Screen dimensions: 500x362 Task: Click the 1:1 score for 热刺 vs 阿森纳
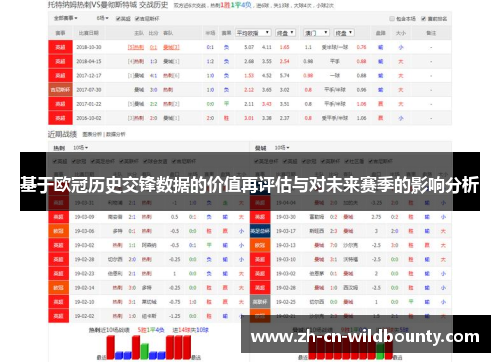click(132, 245)
